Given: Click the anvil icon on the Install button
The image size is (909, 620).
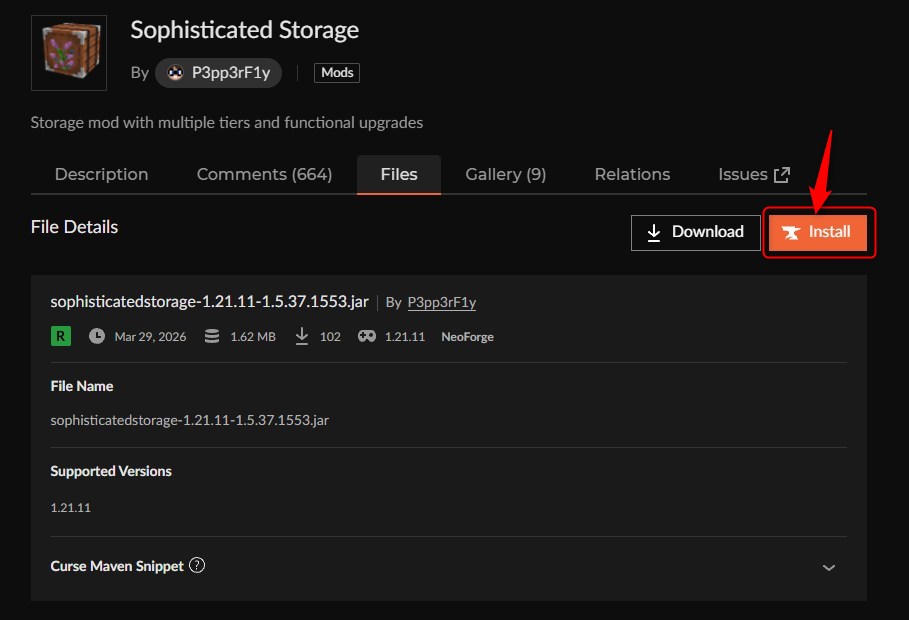Looking at the screenshot, I should 791,232.
